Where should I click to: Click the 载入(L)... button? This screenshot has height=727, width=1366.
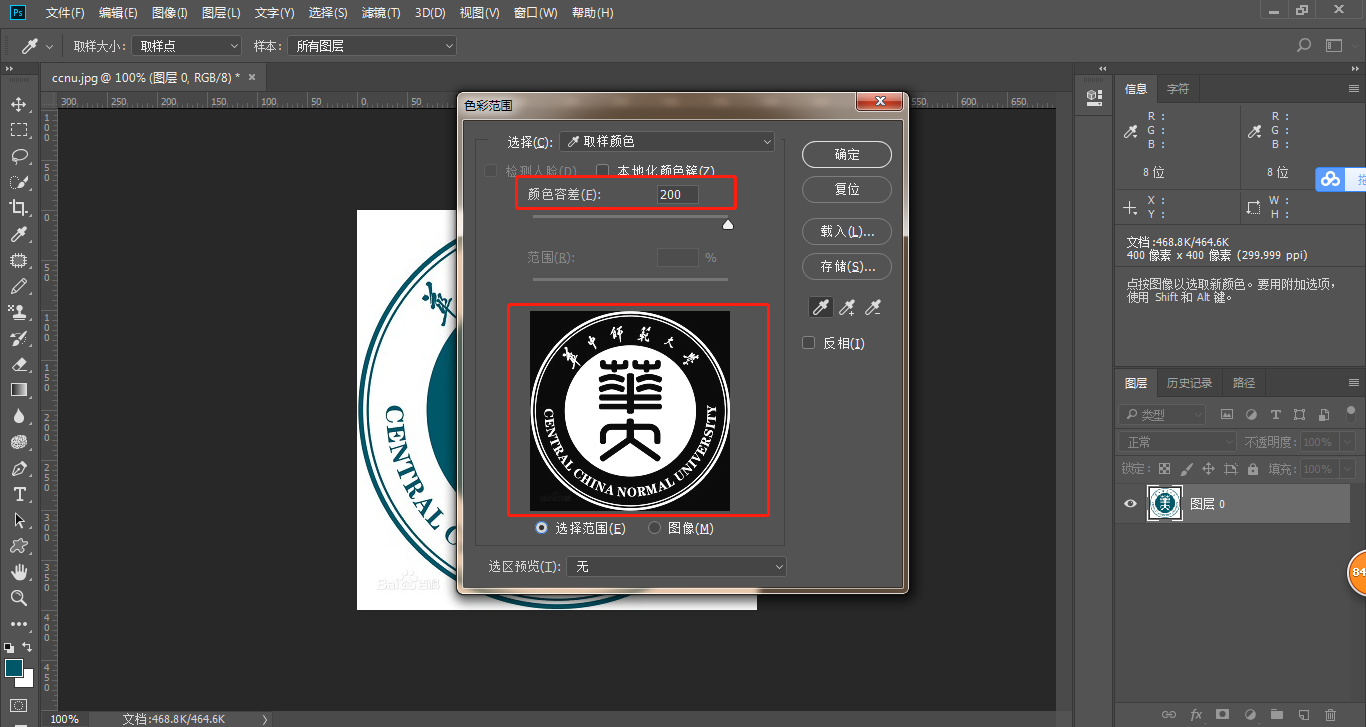tap(847, 232)
